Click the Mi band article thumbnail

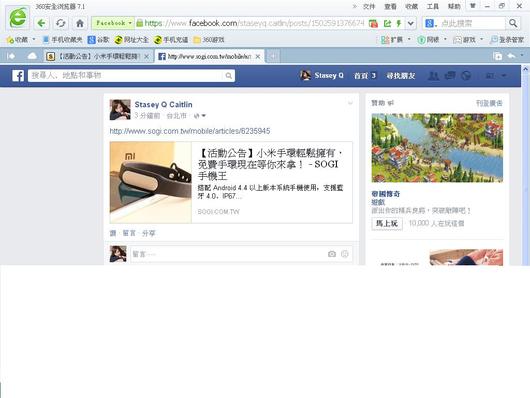point(151,182)
